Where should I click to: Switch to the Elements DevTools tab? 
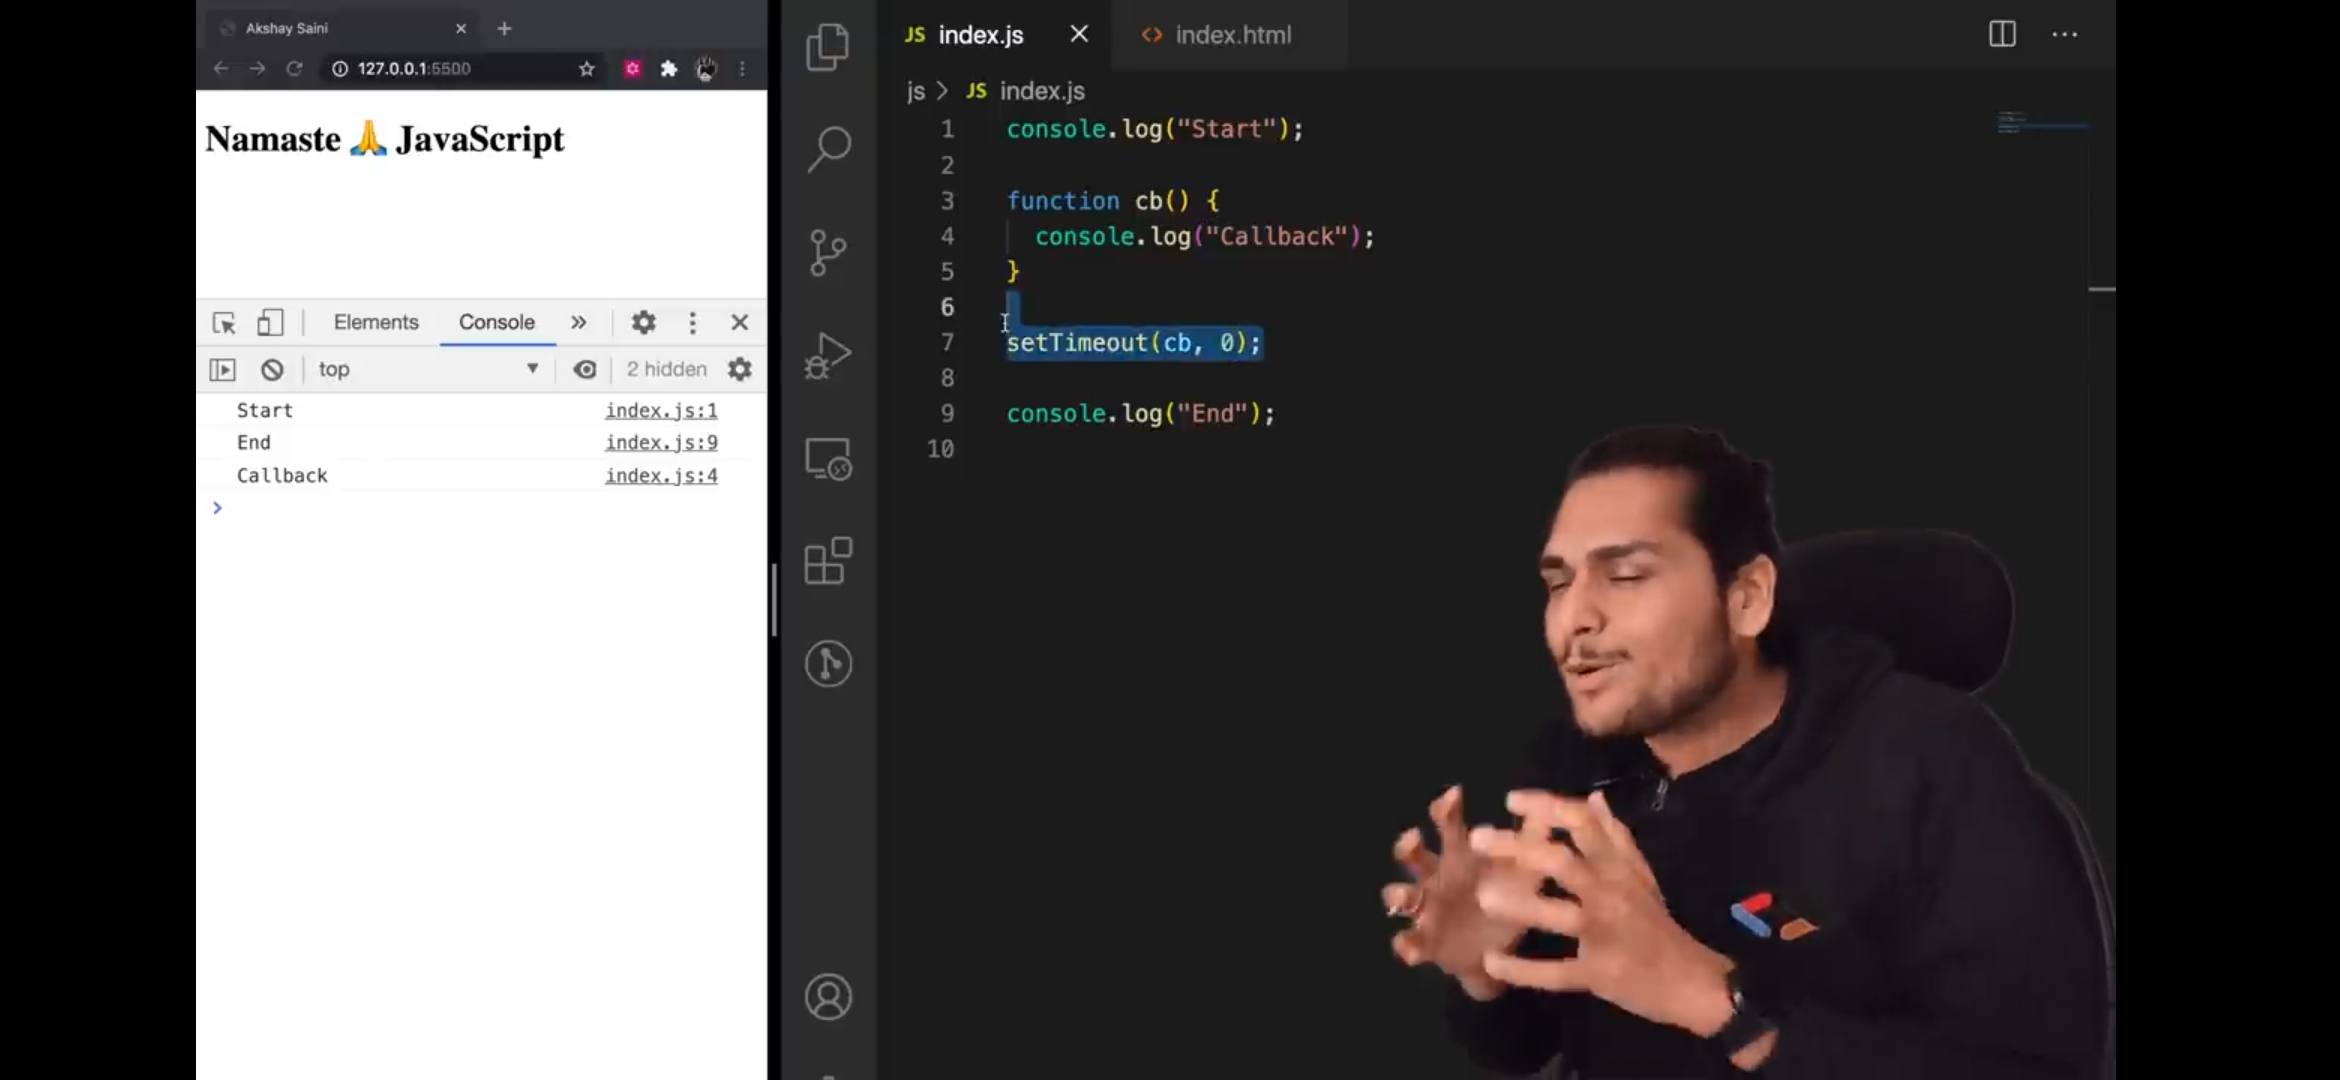click(376, 322)
